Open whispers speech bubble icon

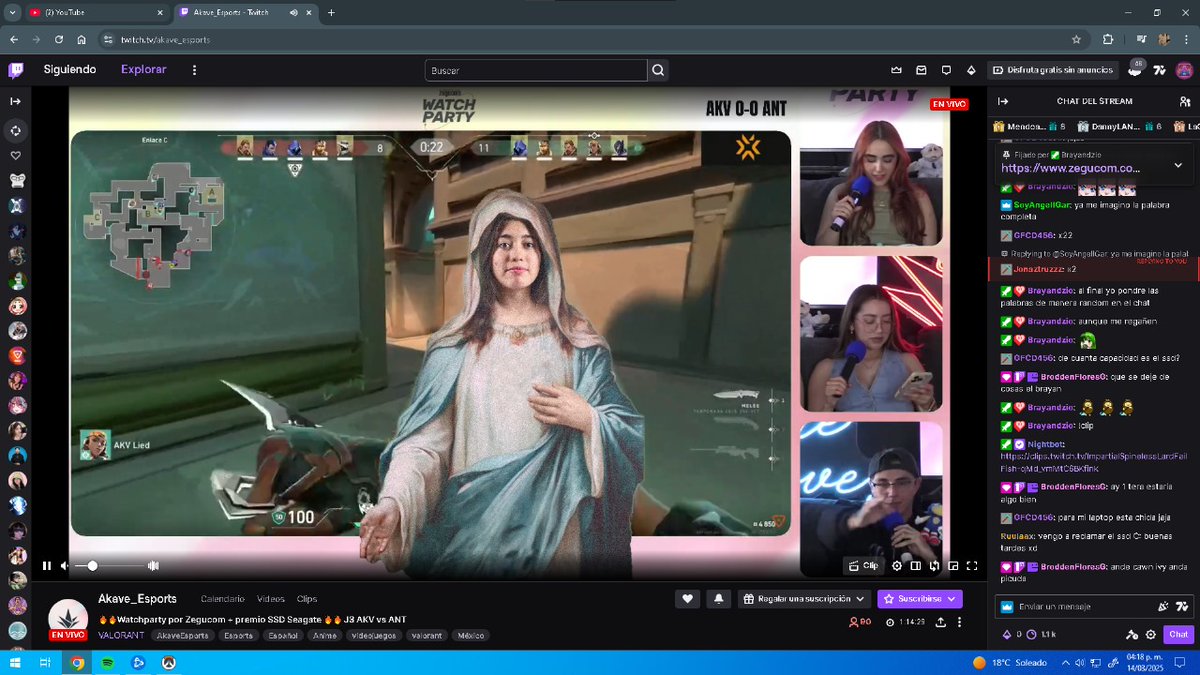[946, 70]
